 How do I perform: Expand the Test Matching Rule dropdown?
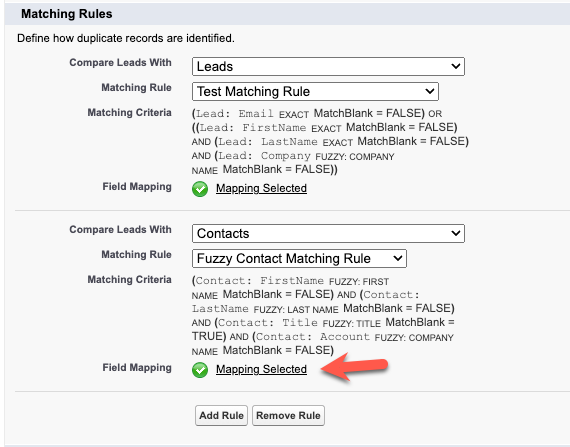click(315, 91)
